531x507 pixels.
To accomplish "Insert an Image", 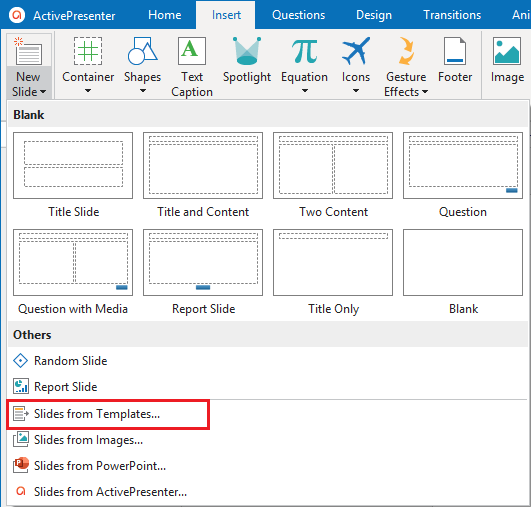I will 507,60.
